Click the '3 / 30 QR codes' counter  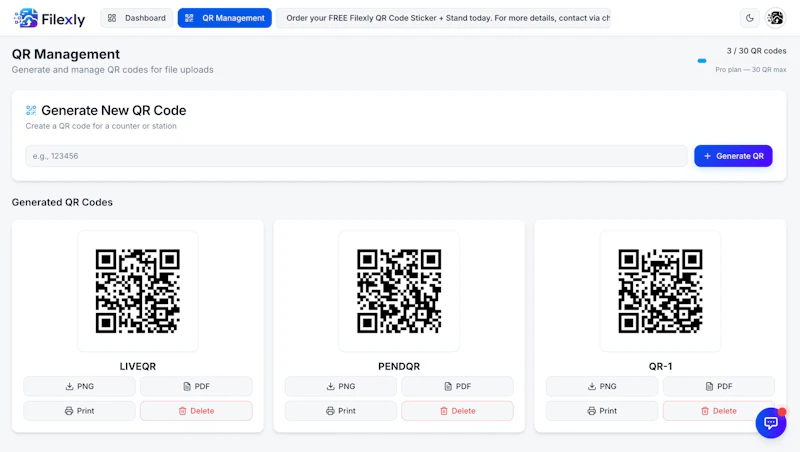[x=757, y=51]
